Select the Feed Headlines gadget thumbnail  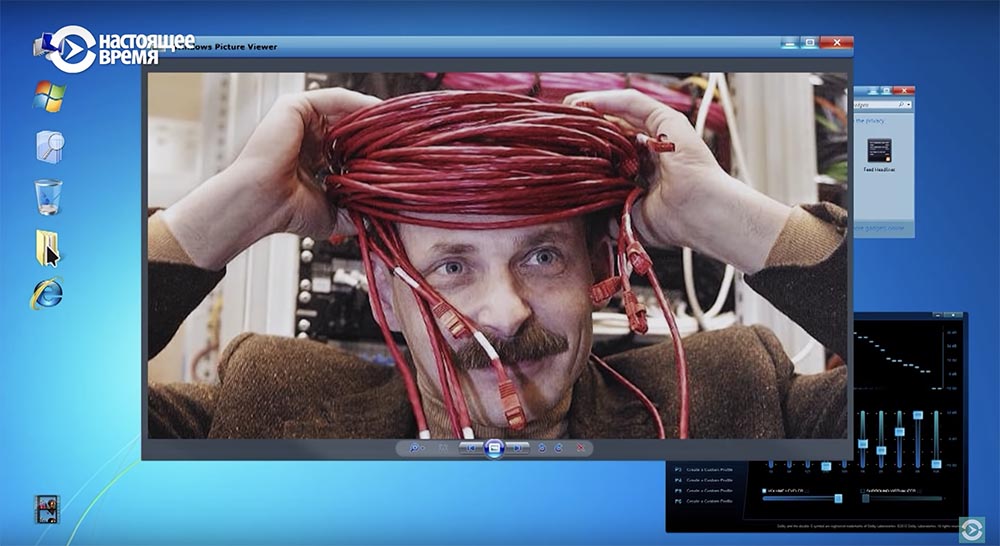click(879, 151)
